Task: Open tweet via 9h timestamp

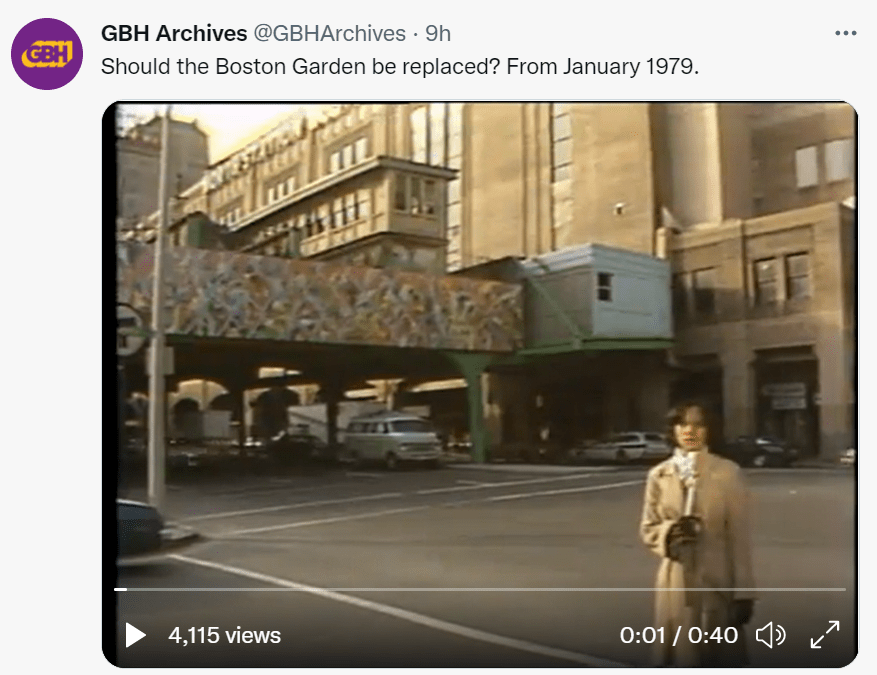Action: [438, 34]
